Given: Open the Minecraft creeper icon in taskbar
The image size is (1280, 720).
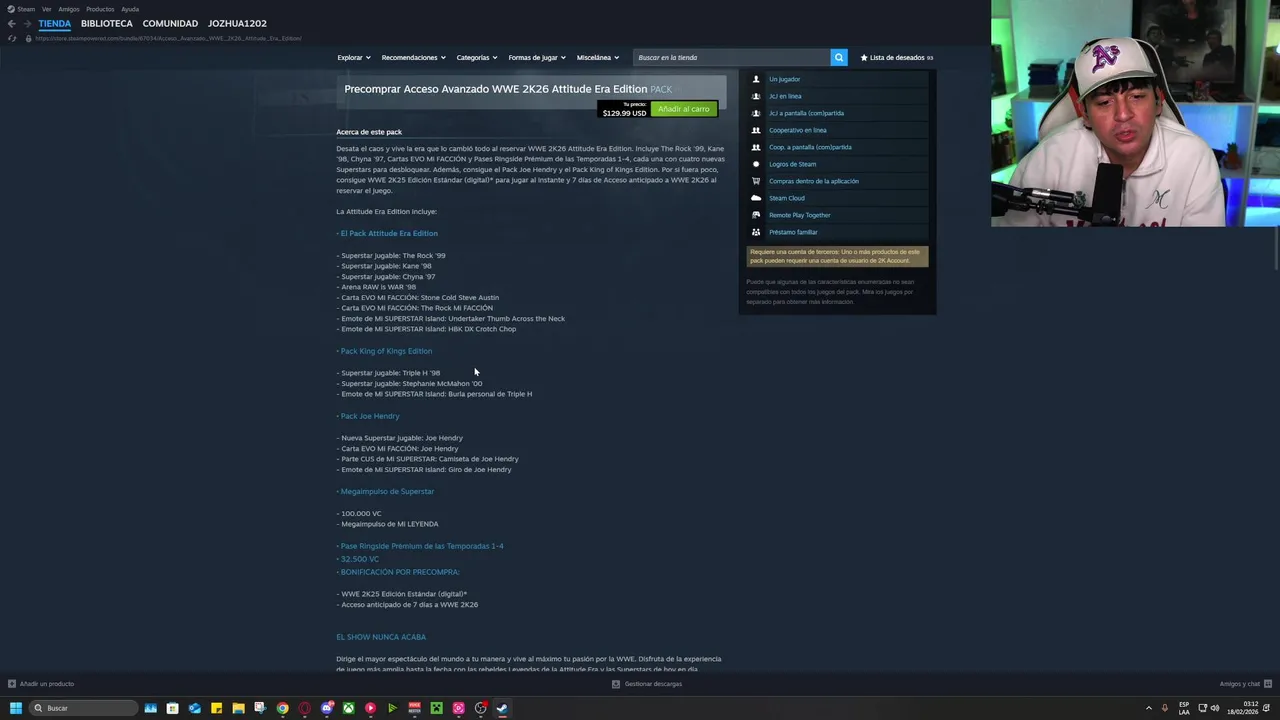Looking at the screenshot, I should 436,708.
